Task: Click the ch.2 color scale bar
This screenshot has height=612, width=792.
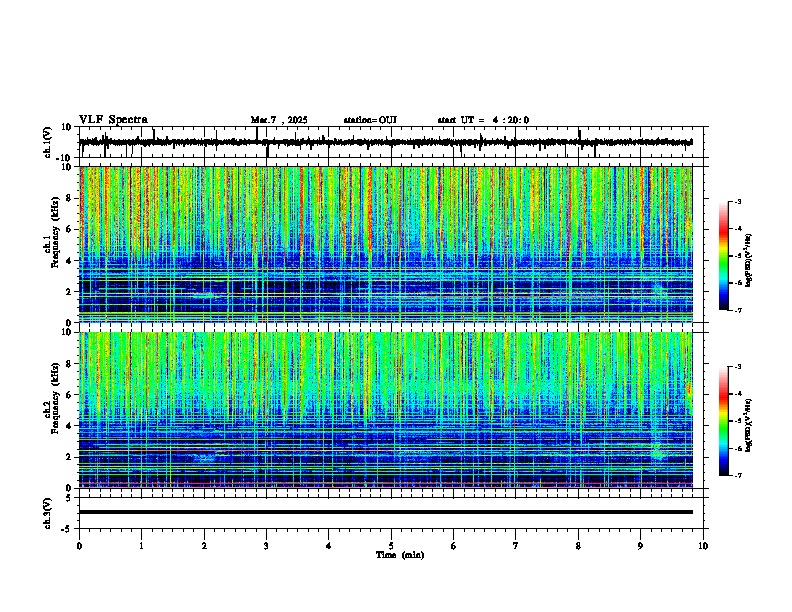Action: point(724,421)
